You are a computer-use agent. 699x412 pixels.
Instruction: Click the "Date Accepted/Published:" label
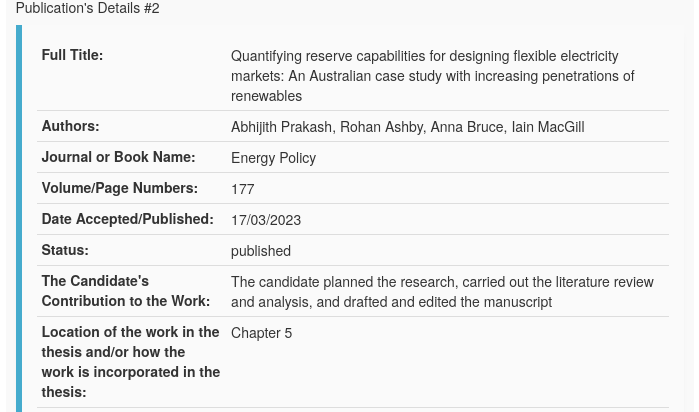[x=127, y=220]
